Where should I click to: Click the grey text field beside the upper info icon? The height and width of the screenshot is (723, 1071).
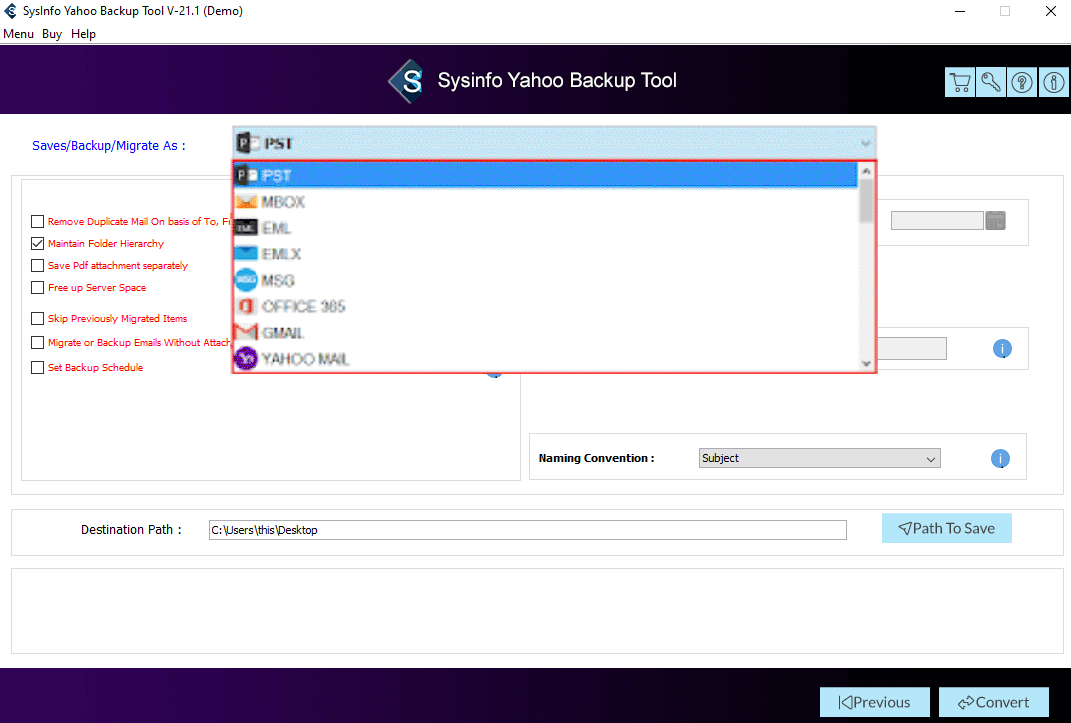(912, 349)
